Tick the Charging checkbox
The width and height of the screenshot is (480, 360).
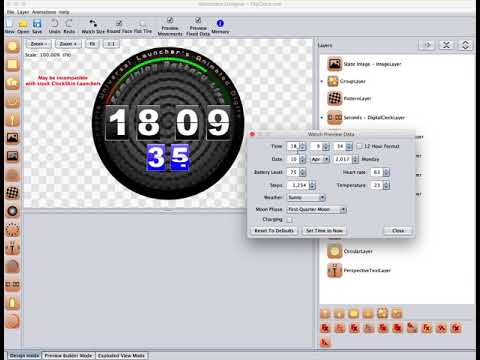pyautogui.click(x=290, y=220)
